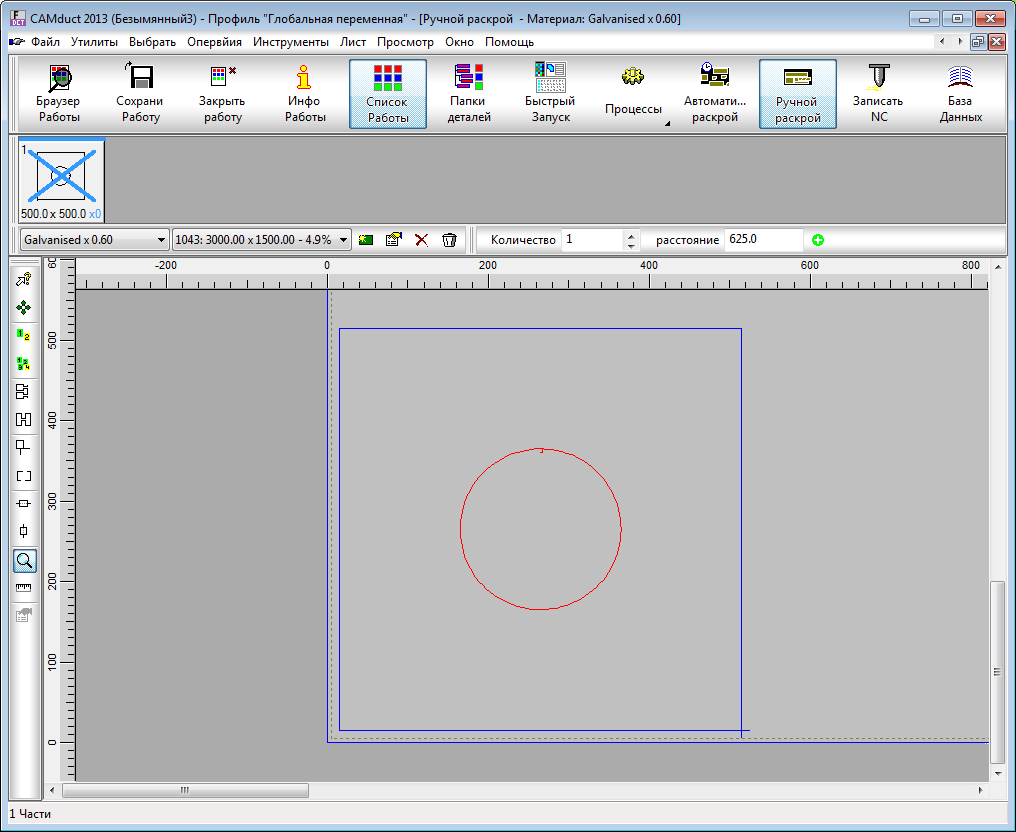Click the menu bar scroll-right arrow

tap(960, 42)
